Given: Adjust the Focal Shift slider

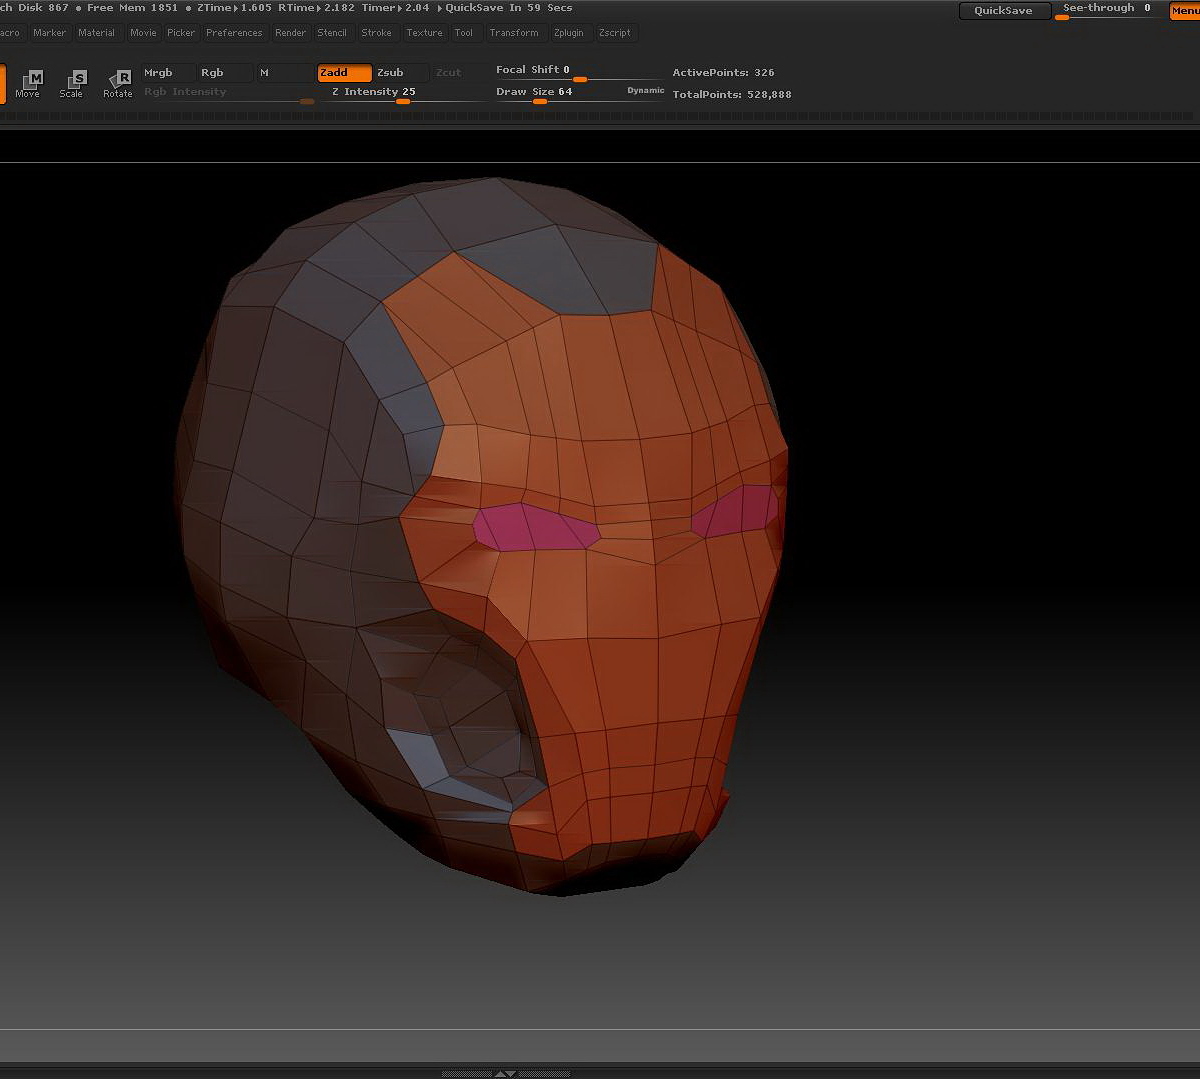Looking at the screenshot, I should tap(578, 72).
